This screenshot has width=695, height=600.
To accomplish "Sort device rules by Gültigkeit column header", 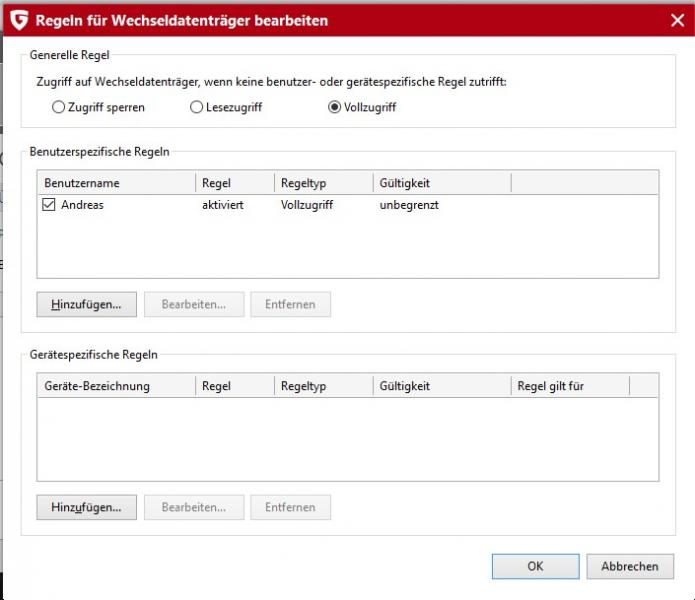I will (442, 386).
